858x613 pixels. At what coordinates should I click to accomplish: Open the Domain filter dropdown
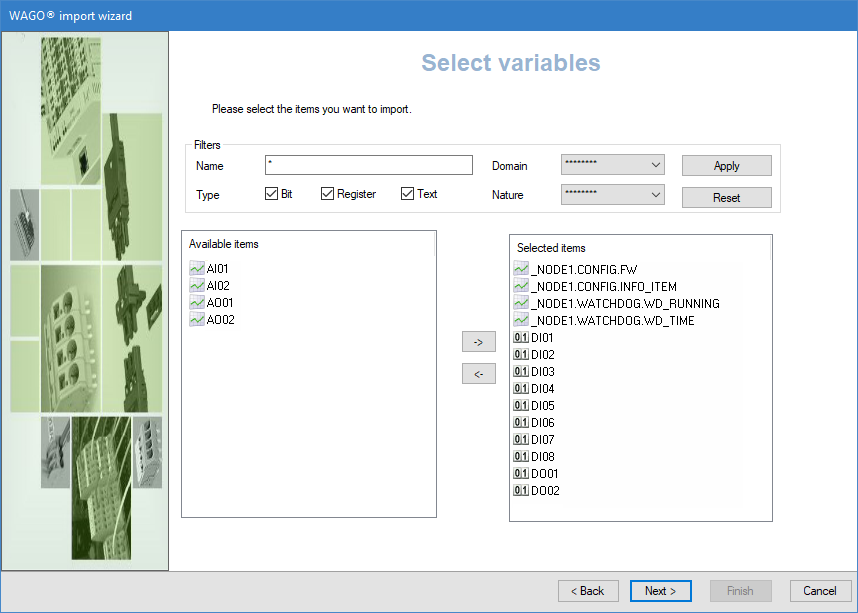click(x=613, y=165)
